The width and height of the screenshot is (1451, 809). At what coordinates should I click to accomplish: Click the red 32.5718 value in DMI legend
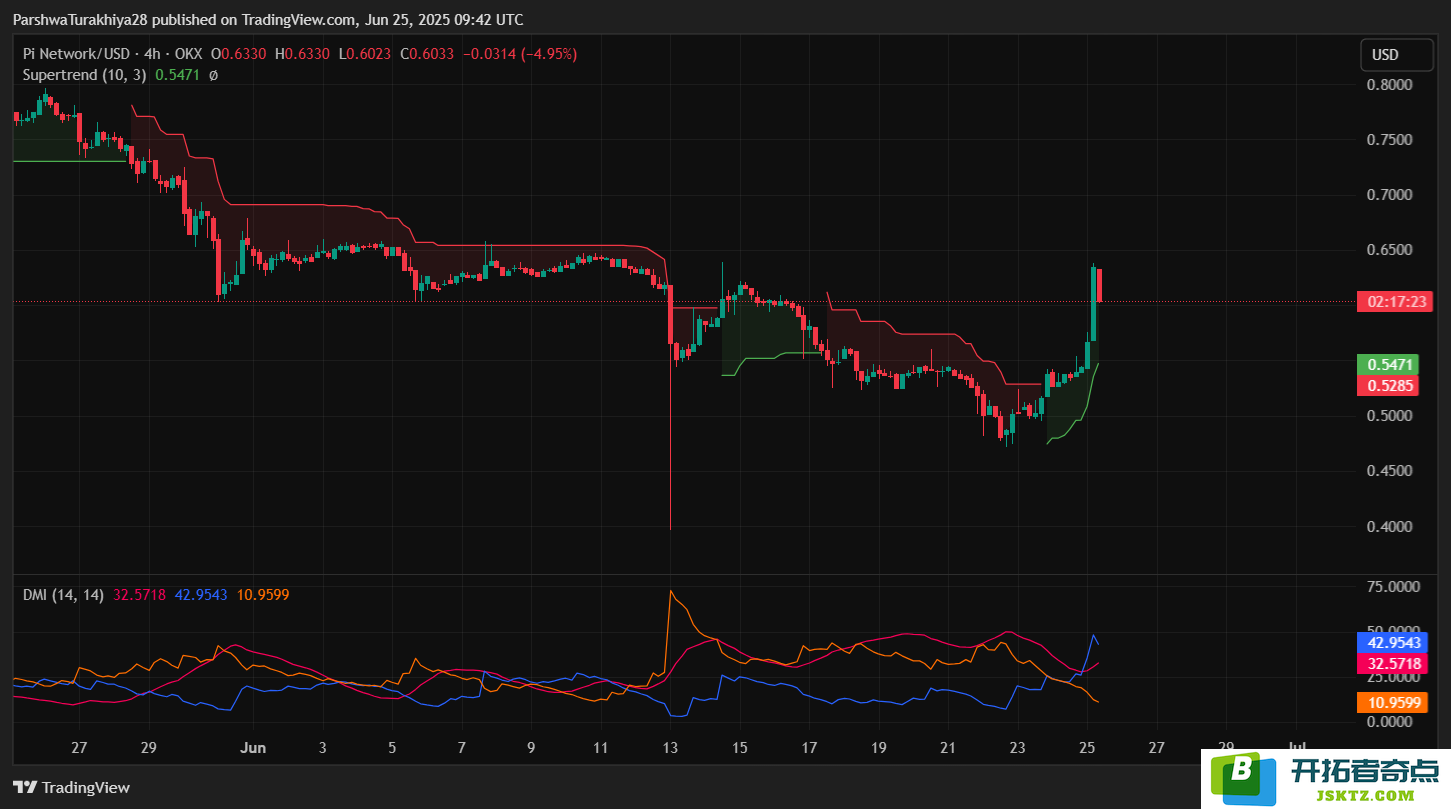[x=139, y=595]
